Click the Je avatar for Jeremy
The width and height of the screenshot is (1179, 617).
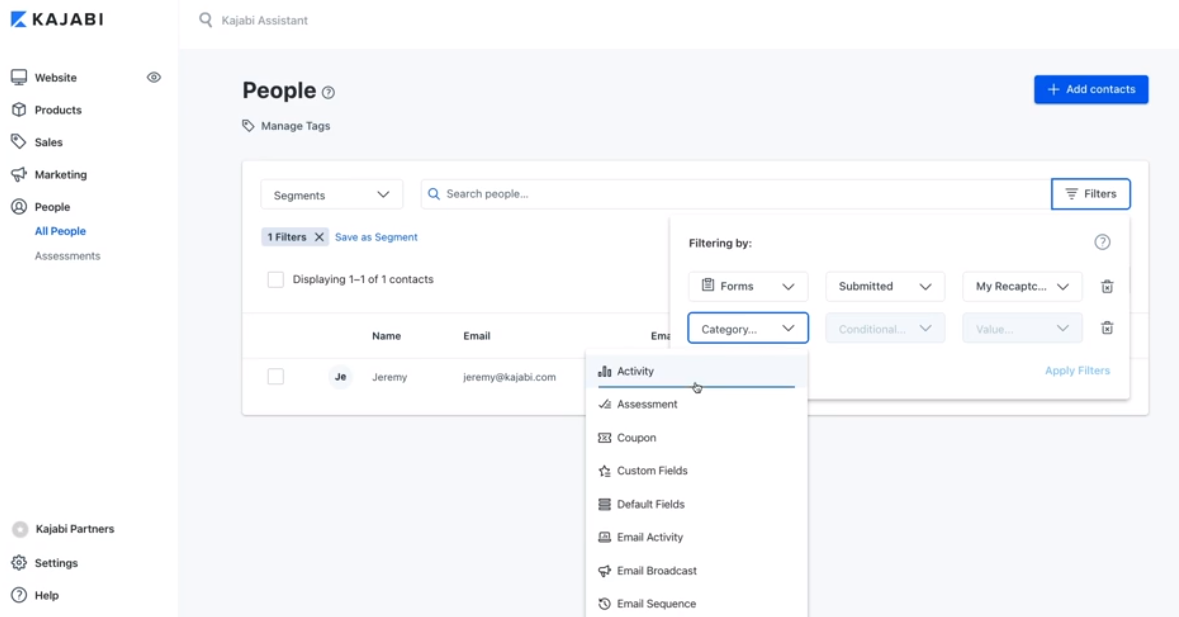[341, 377]
